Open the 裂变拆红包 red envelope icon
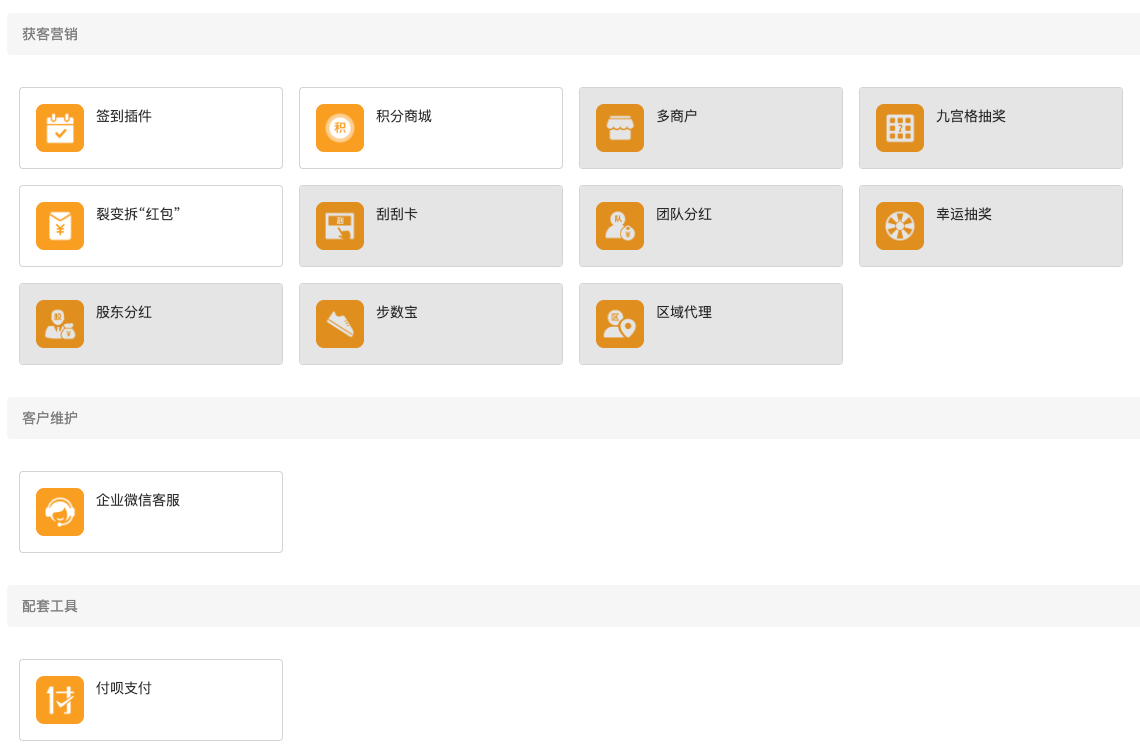1140x756 pixels. pos(60,226)
